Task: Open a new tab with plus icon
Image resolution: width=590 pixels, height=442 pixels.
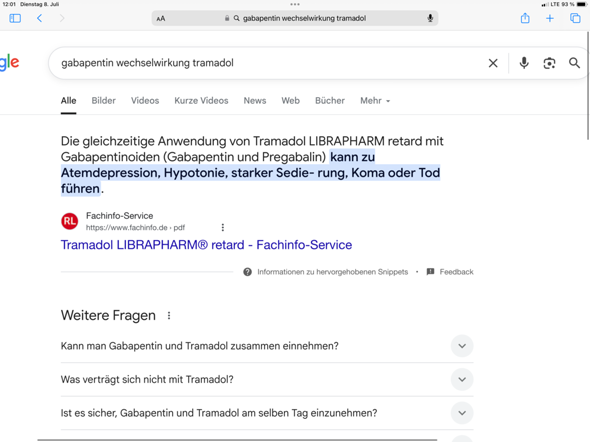Action: coord(550,18)
